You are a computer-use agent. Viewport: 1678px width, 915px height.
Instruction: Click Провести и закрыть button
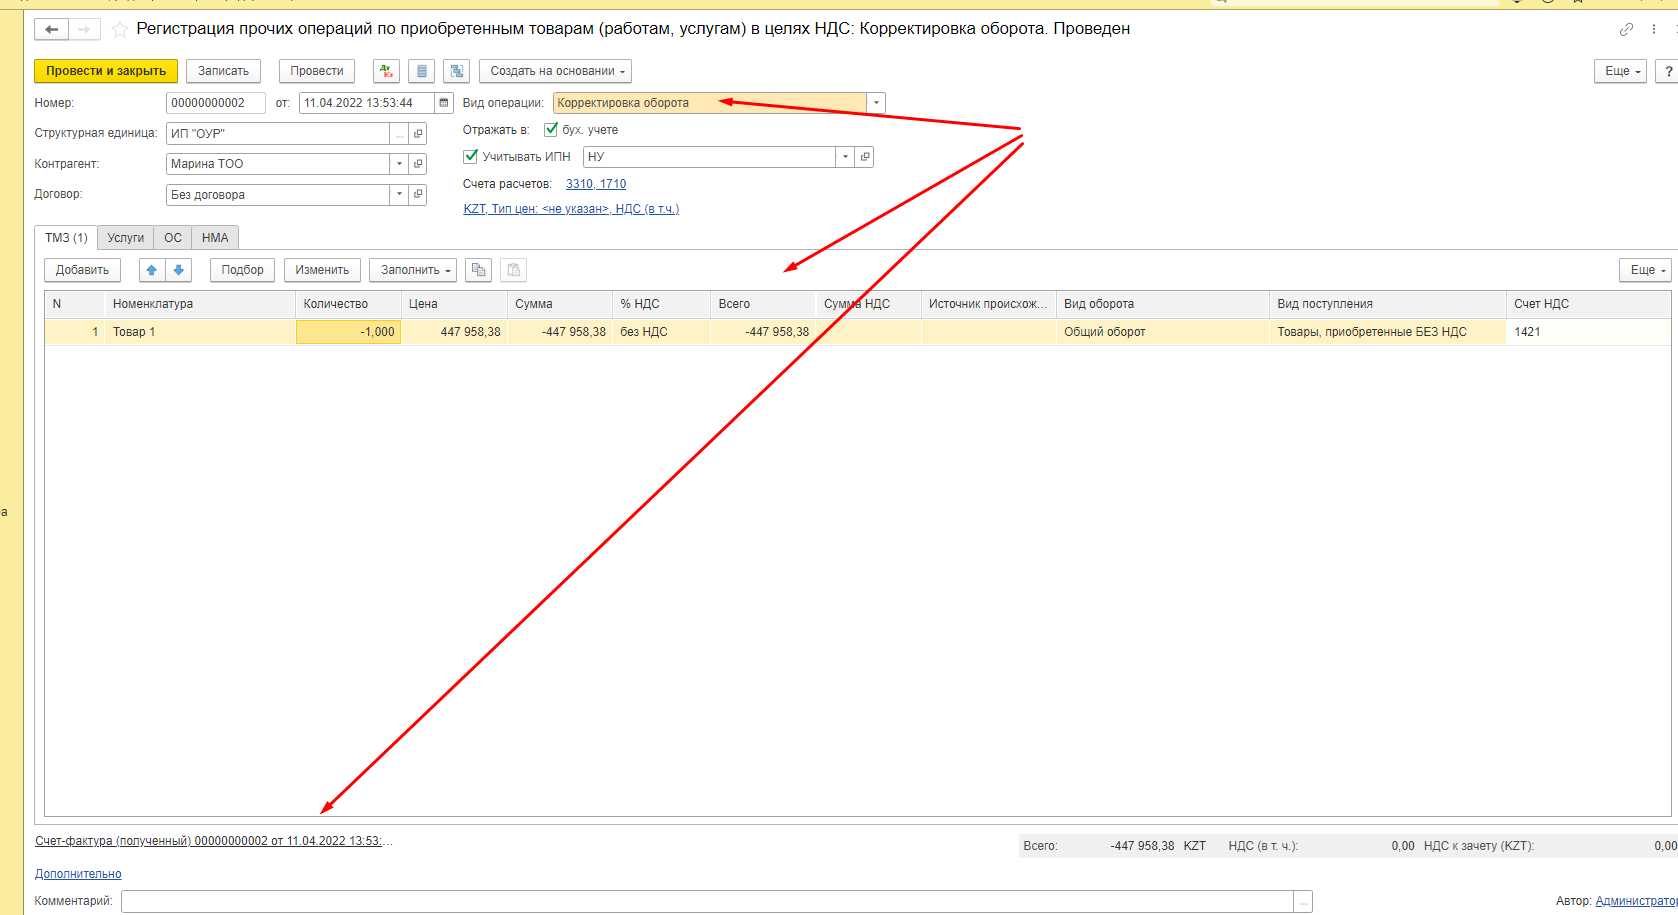click(x=106, y=71)
